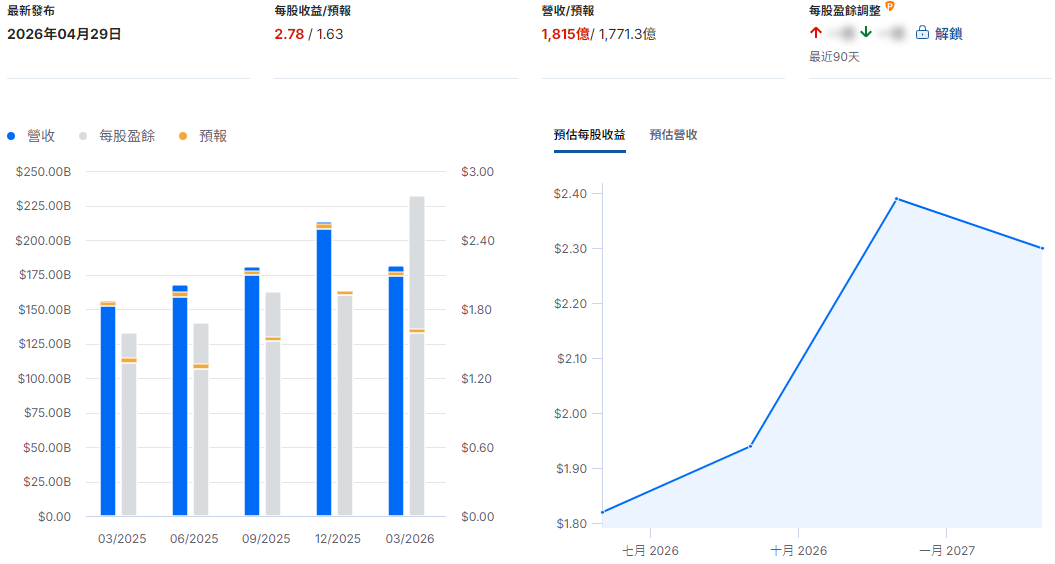The width and height of the screenshot is (1055, 564).
Task: Select the gray EPS bar for 12/2025
Action: pos(344,403)
